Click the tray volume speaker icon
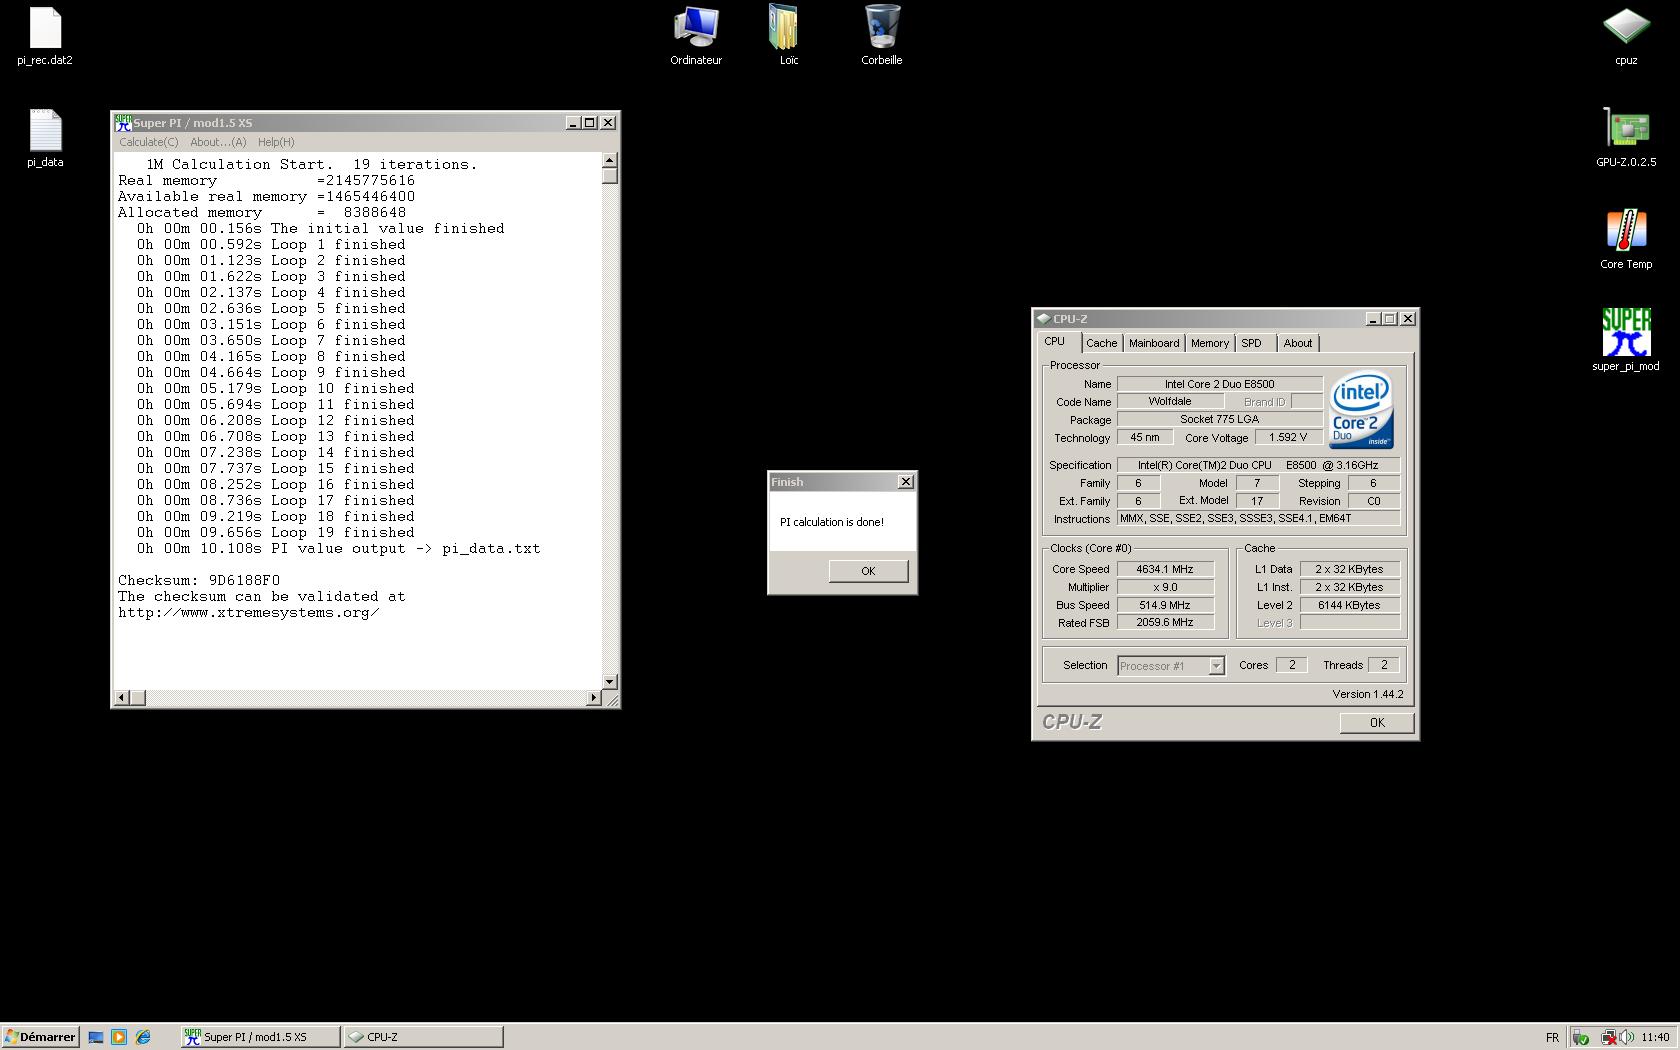 tap(1627, 1037)
